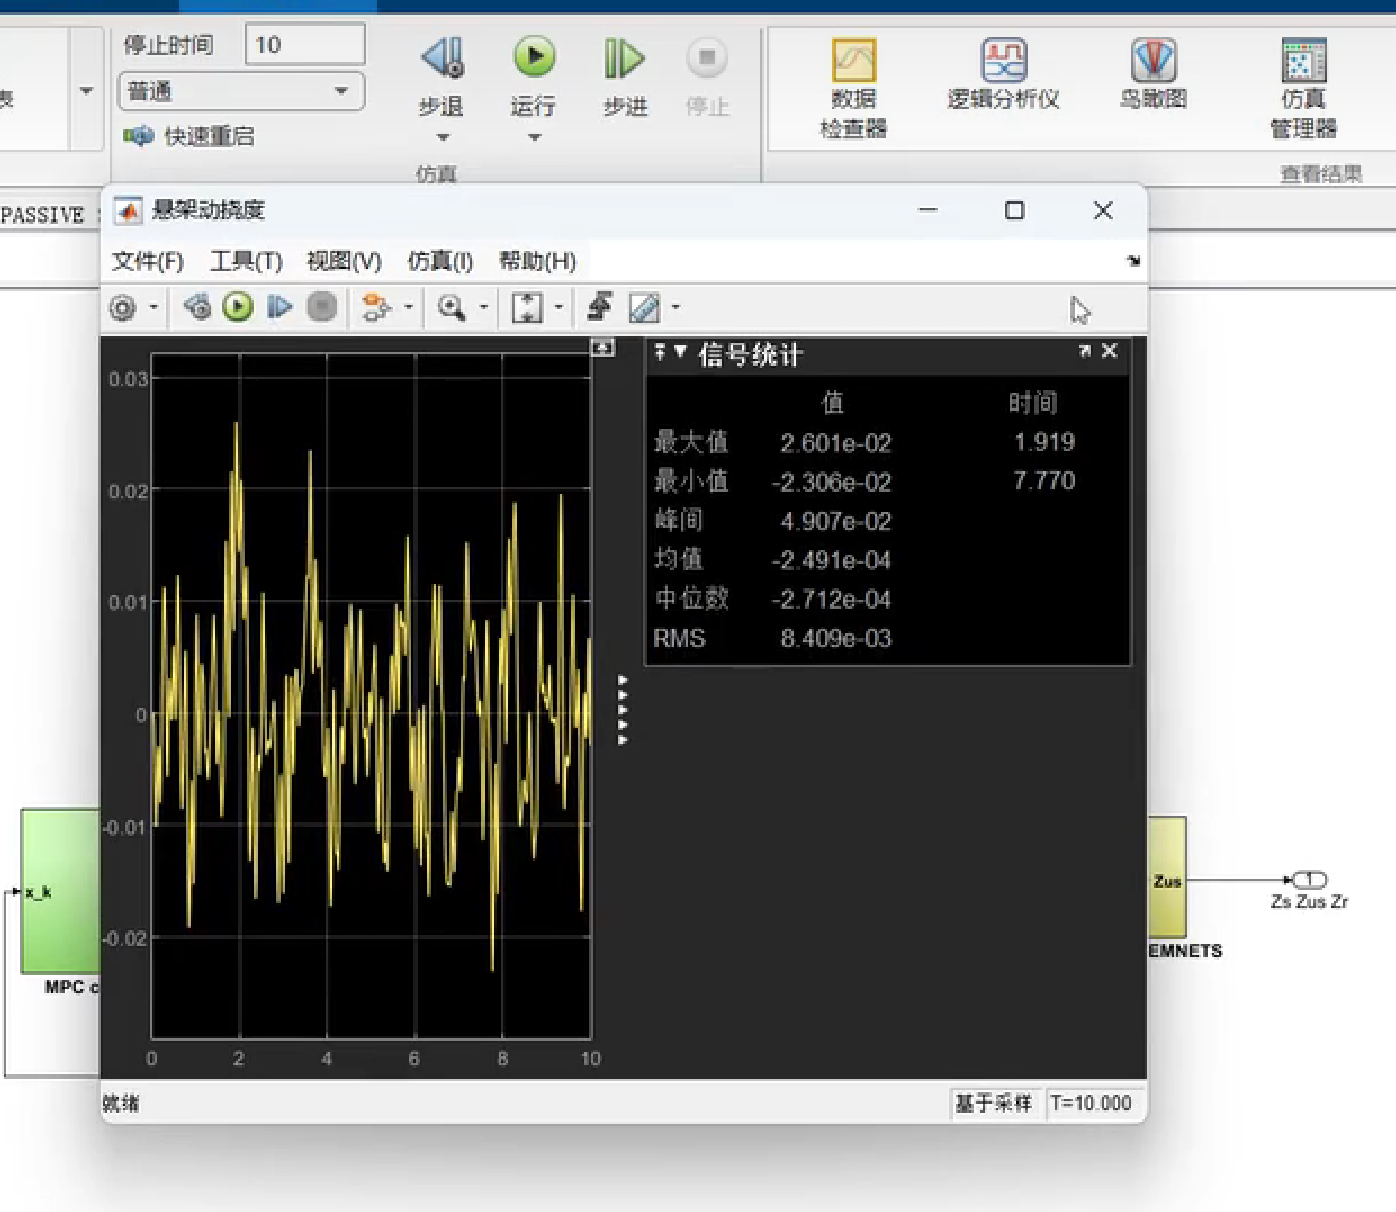
Task: Click the min time value 7.770
Action: pyautogui.click(x=1044, y=481)
